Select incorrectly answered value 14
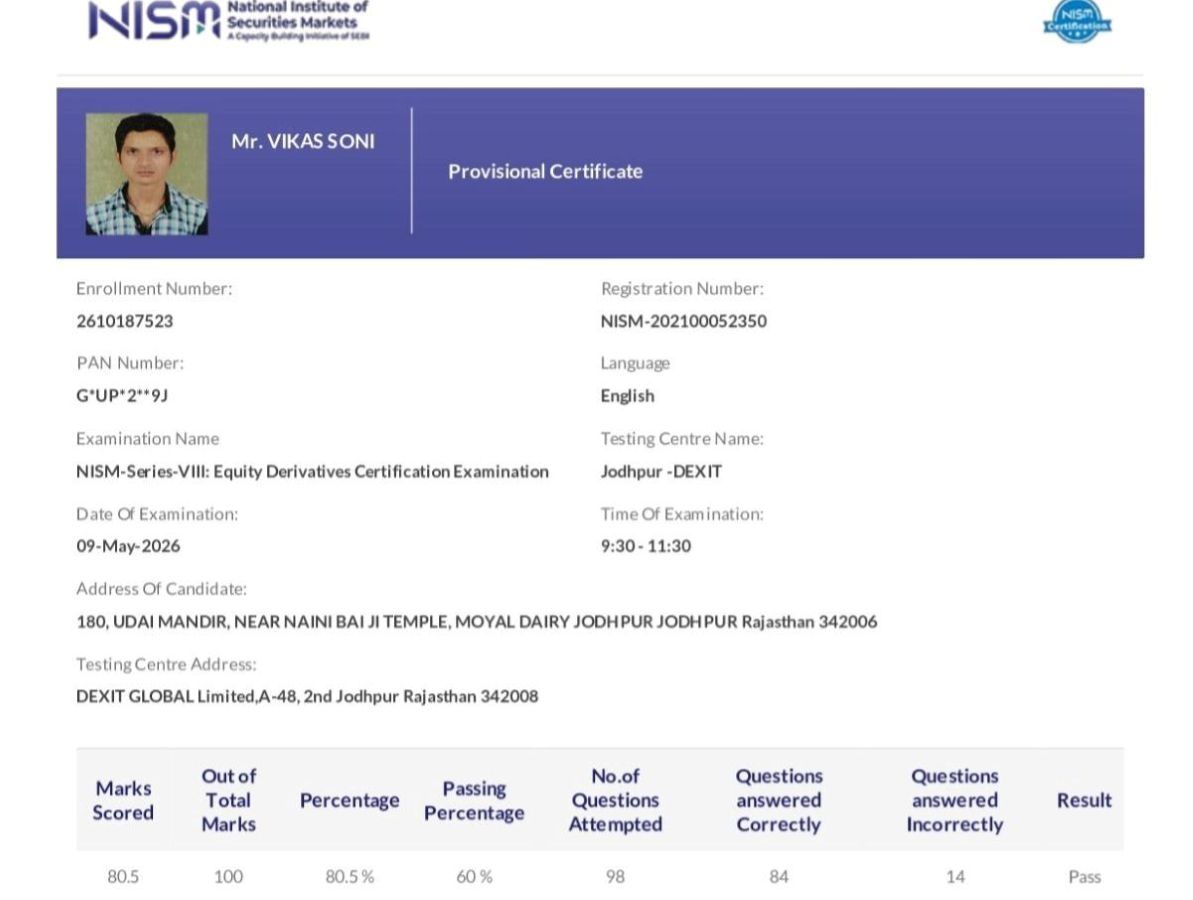The height and width of the screenshot is (900, 1193). pos(955,876)
